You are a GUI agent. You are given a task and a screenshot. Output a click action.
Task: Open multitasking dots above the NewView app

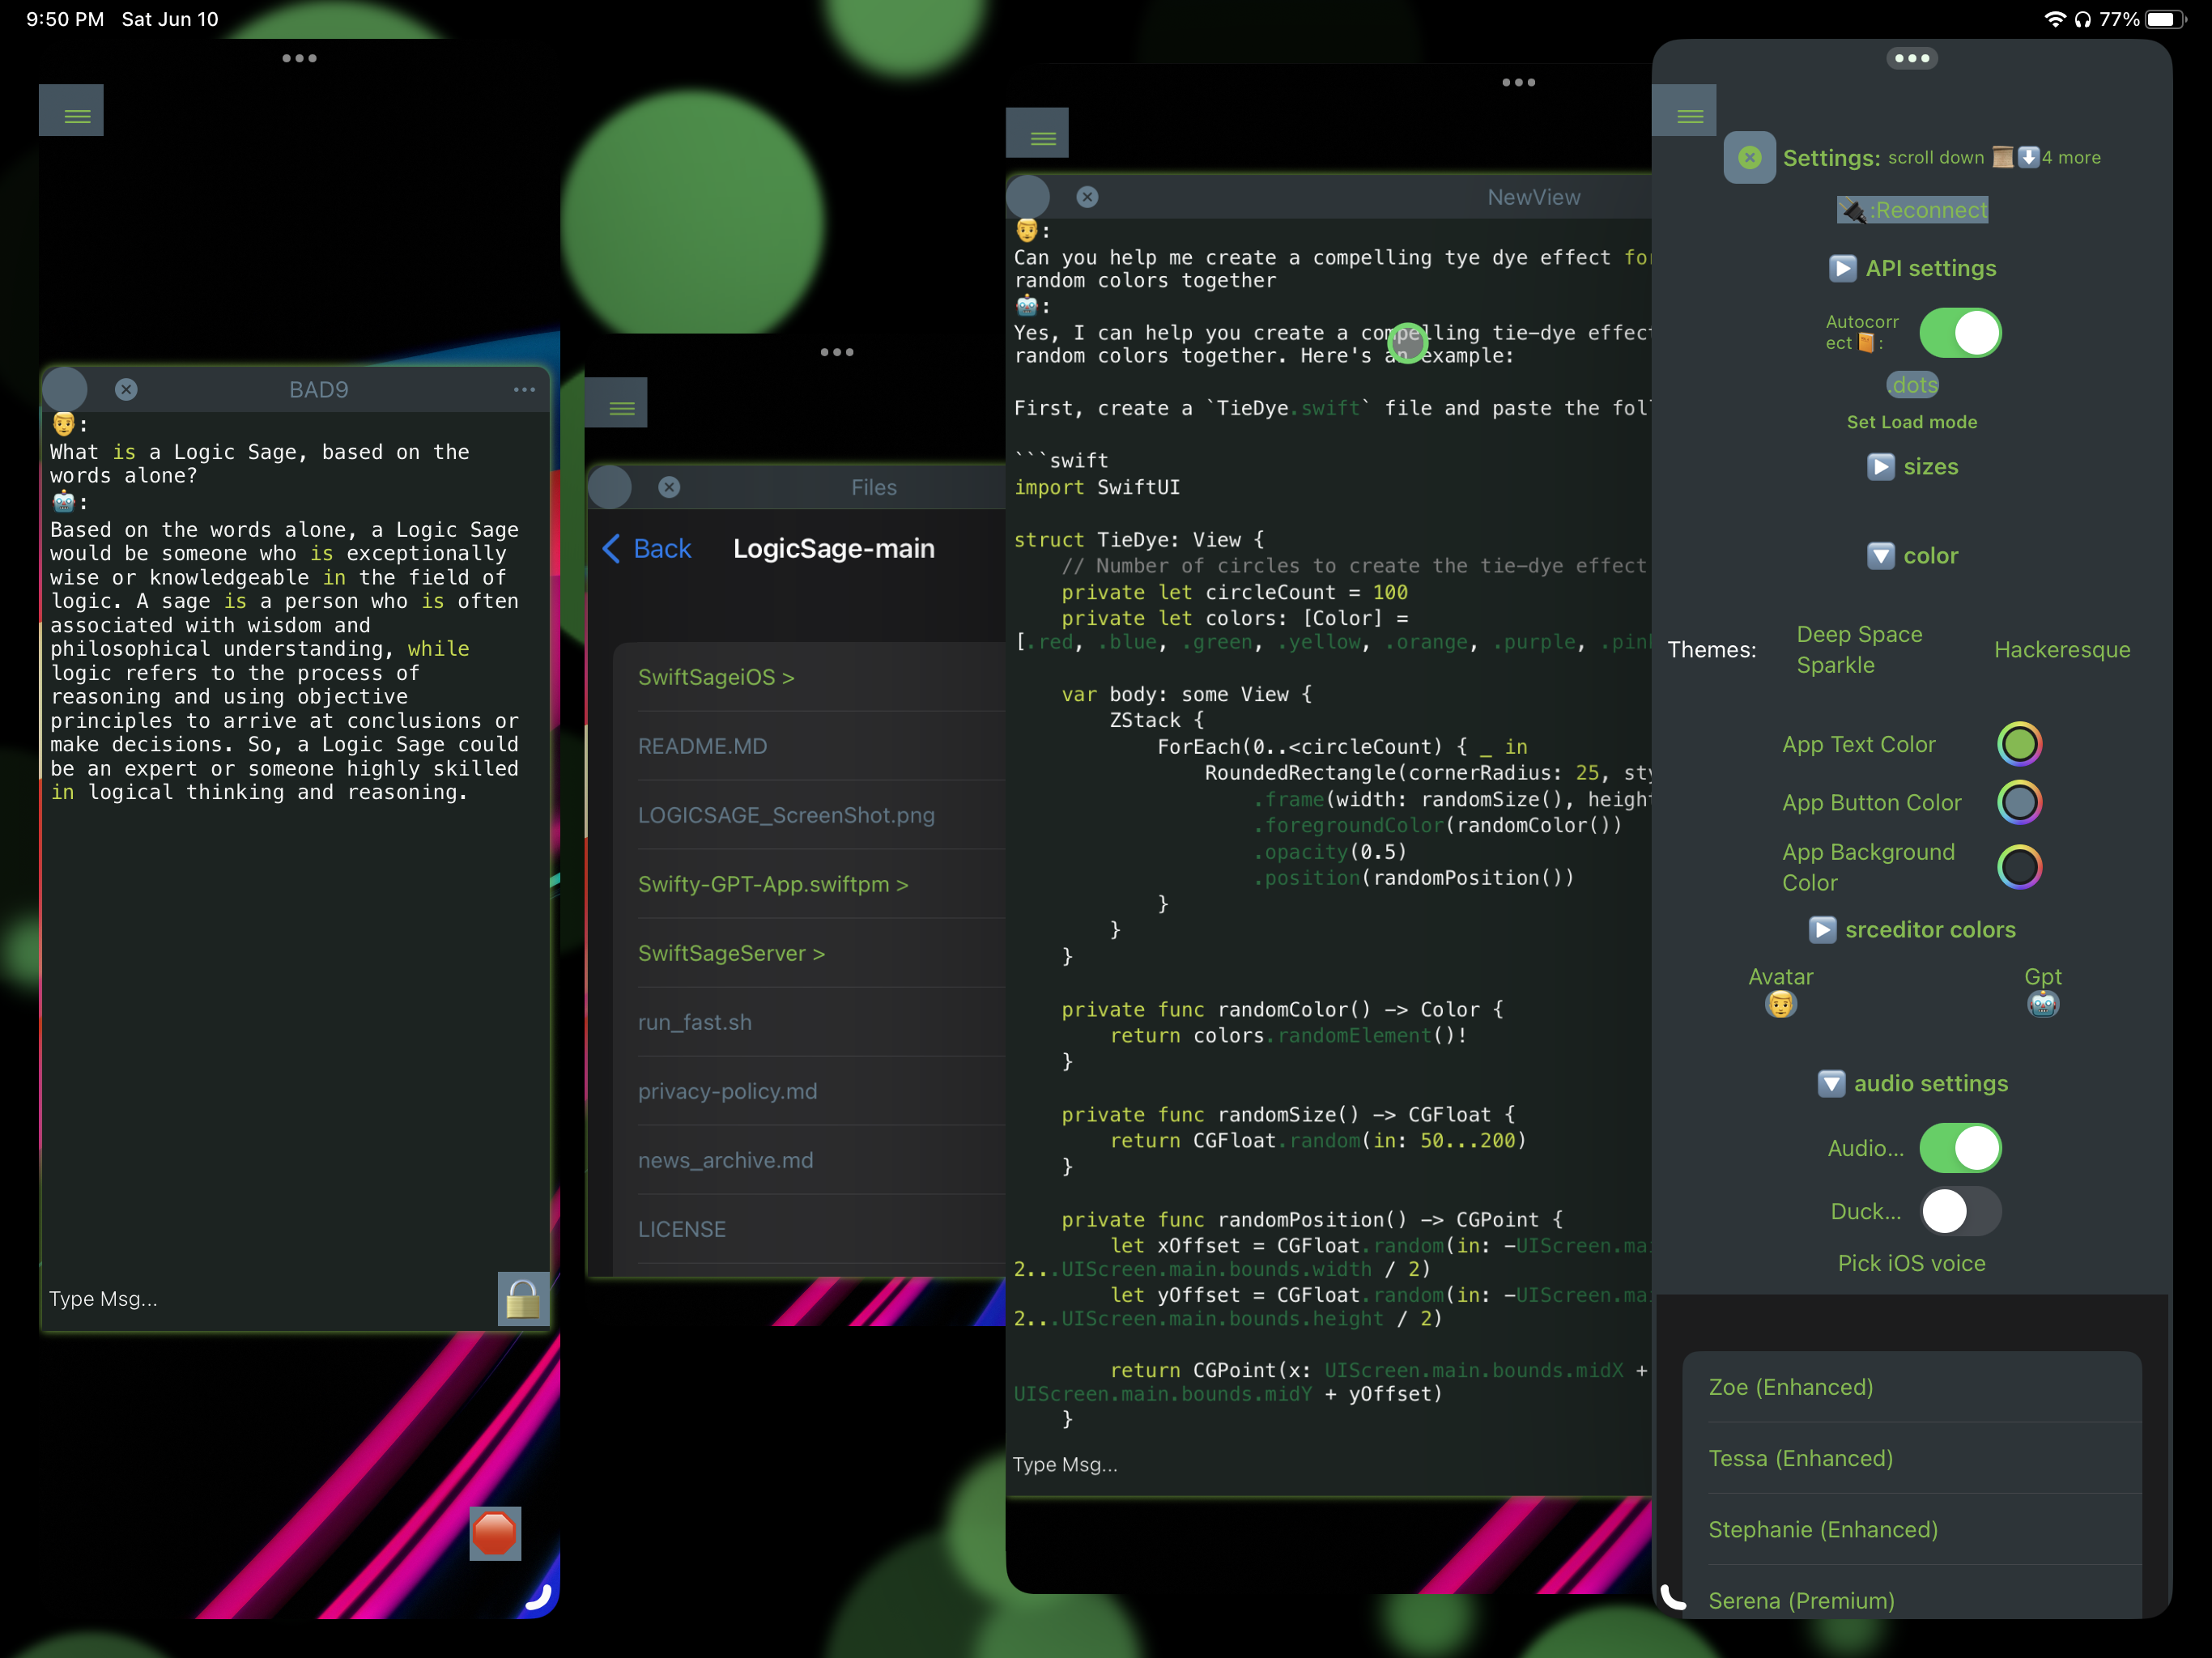(1518, 82)
